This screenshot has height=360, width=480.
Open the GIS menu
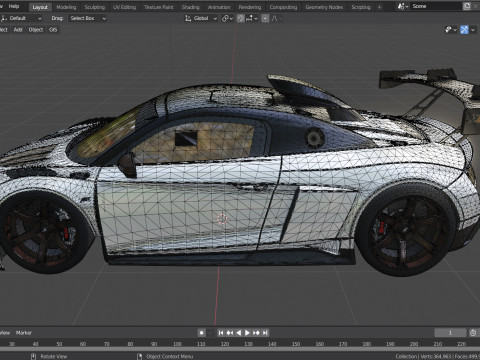[x=53, y=30]
